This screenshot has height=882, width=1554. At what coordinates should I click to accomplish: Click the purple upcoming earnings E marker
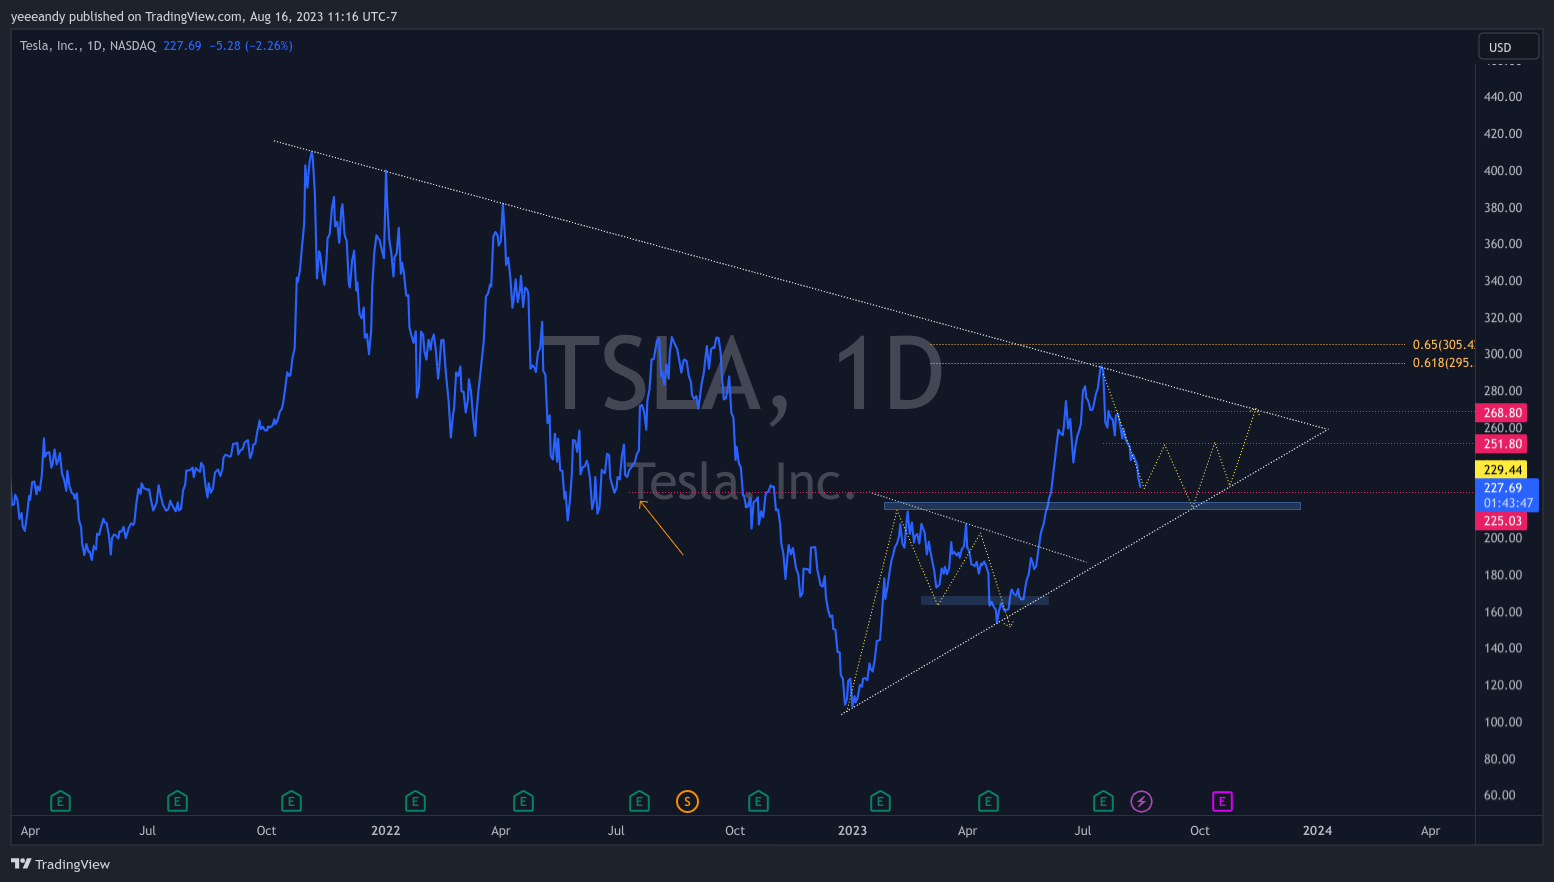coord(1222,801)
